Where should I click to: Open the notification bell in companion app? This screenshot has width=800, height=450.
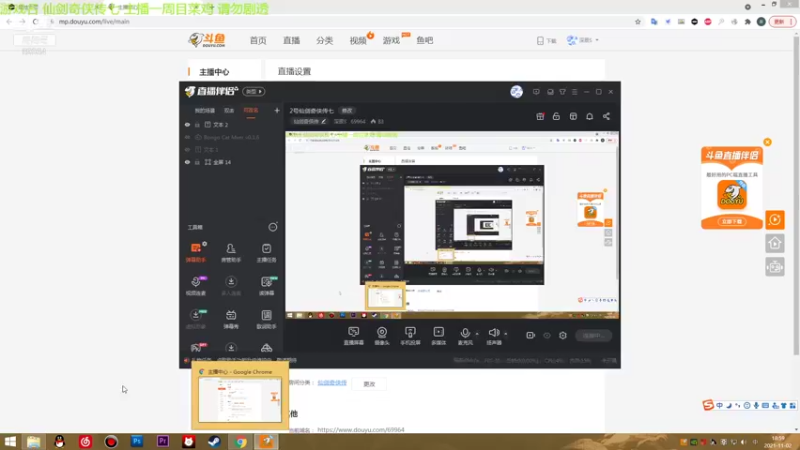pyautogui.click(x=589, y=116)
